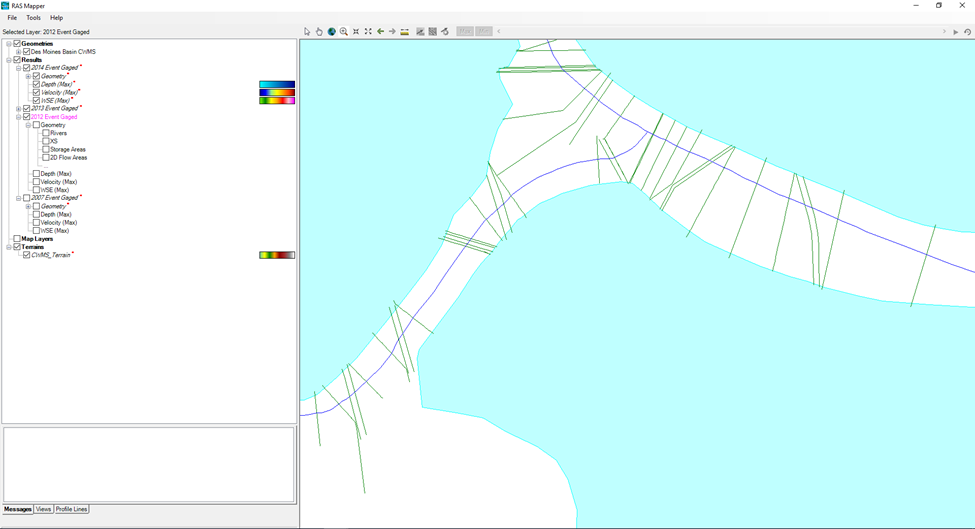Screen dimensions: 975x529
Task: Go to previous view green arrow
Action: (x=381, y=32)
